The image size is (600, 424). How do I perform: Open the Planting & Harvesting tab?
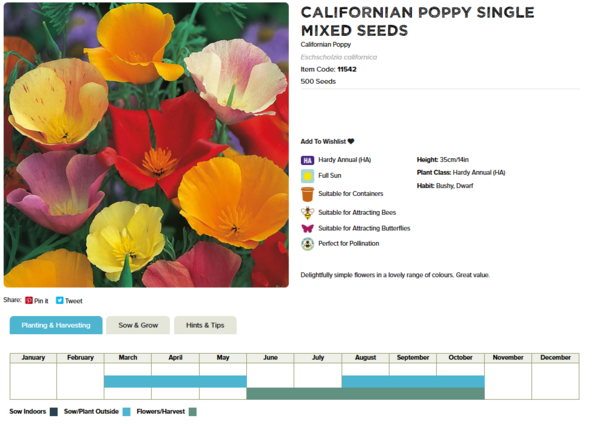click(56, 325)
